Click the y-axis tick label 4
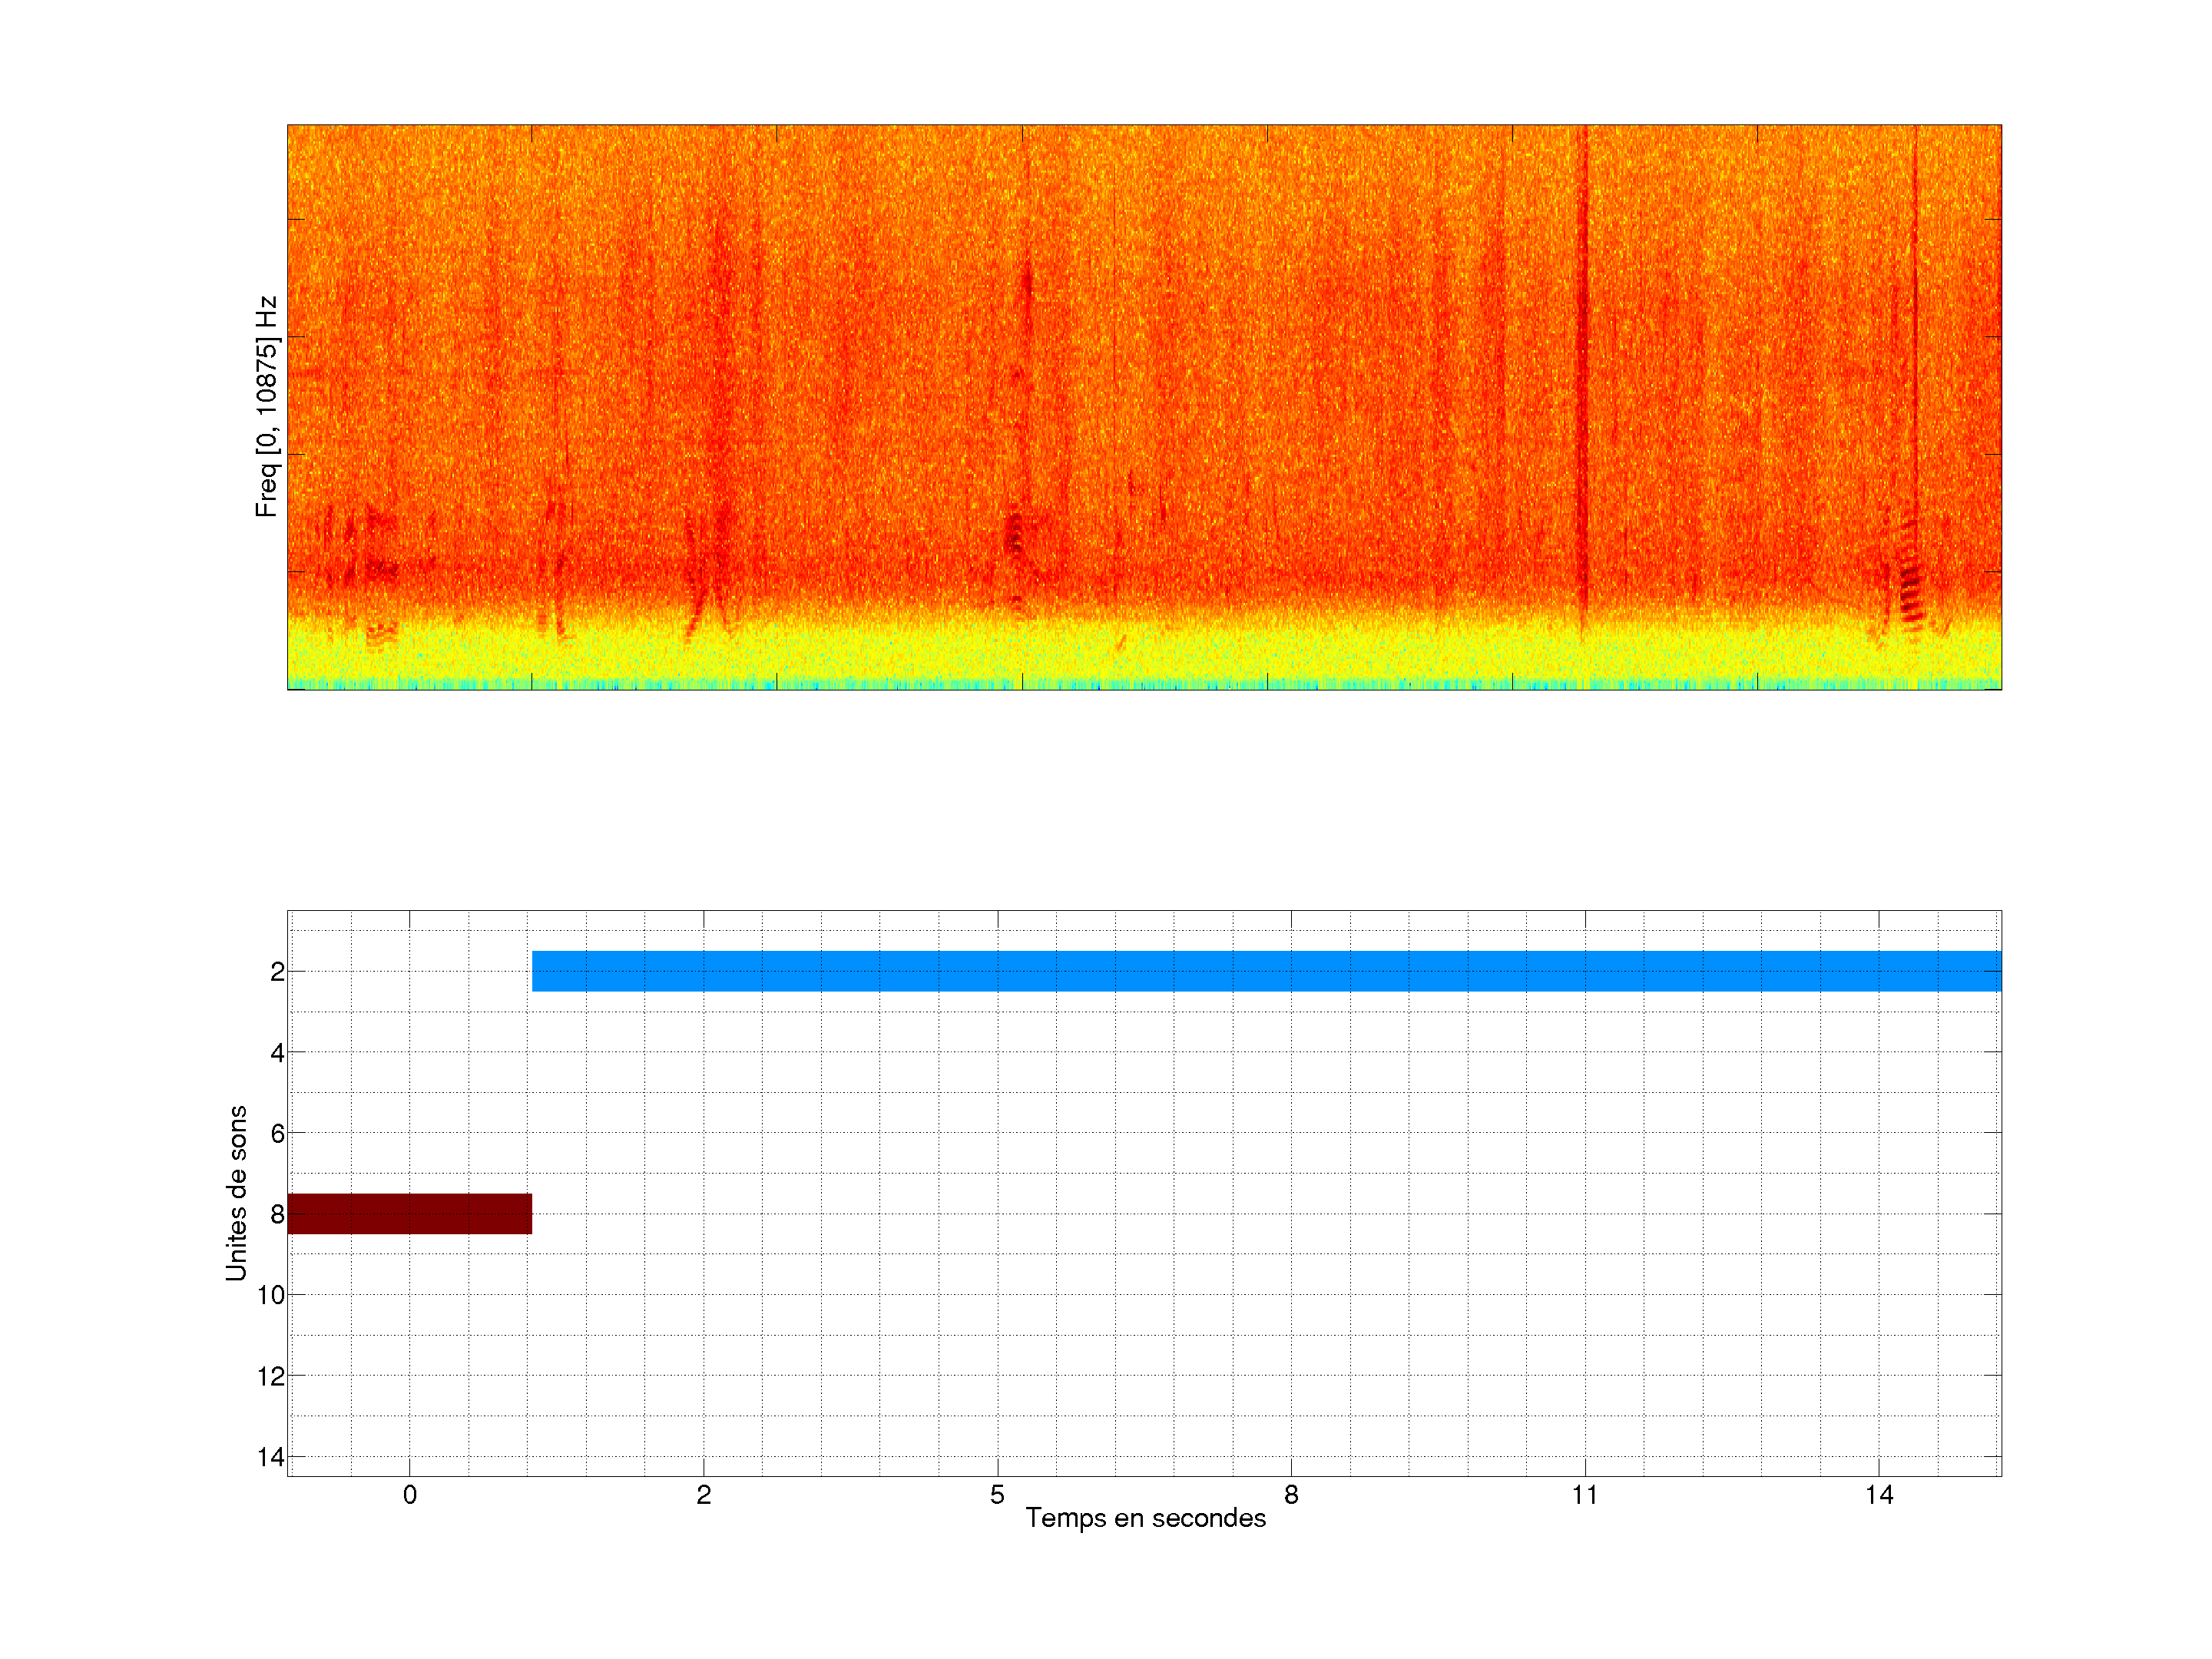 point(277,1052)
